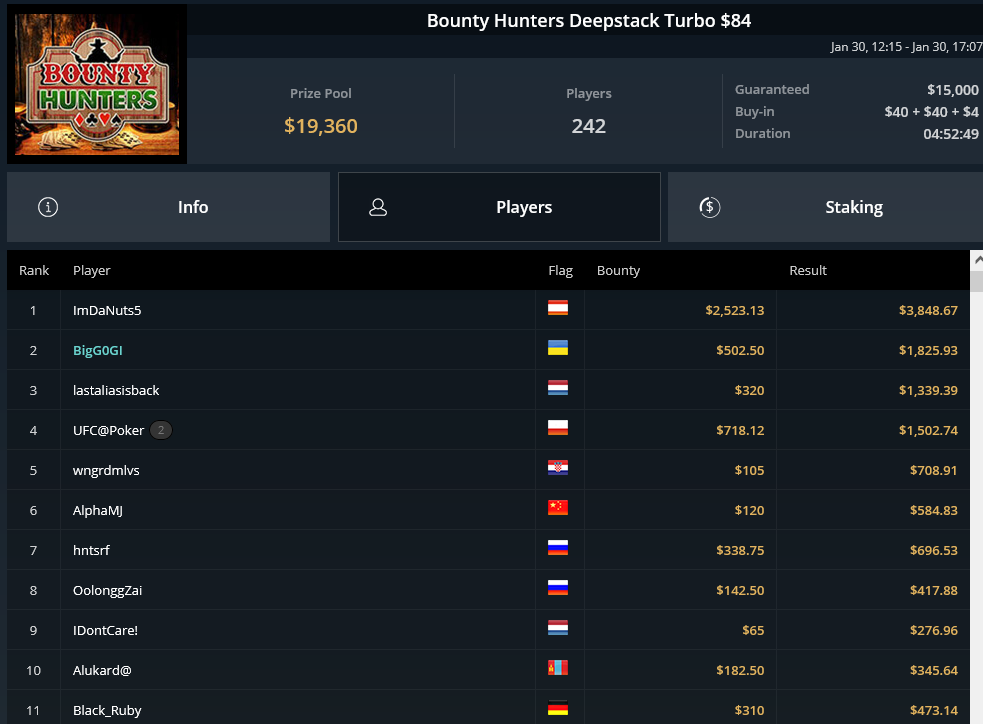This screenshot has height=724, width=983.
Task: Click the dollar coin Staking icon
Action: pos(709,207)
